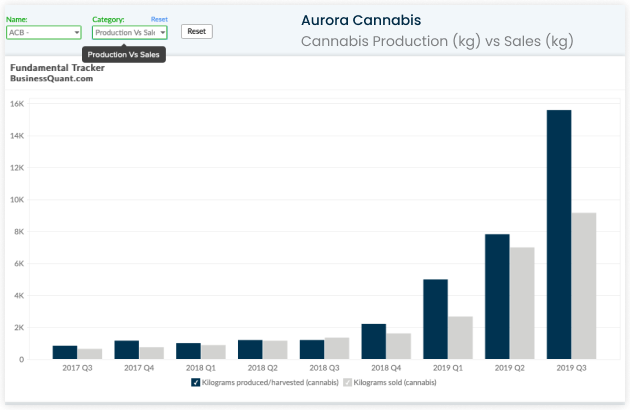
Task: Click the 2017 Q4 axis label
Action: 139,368
